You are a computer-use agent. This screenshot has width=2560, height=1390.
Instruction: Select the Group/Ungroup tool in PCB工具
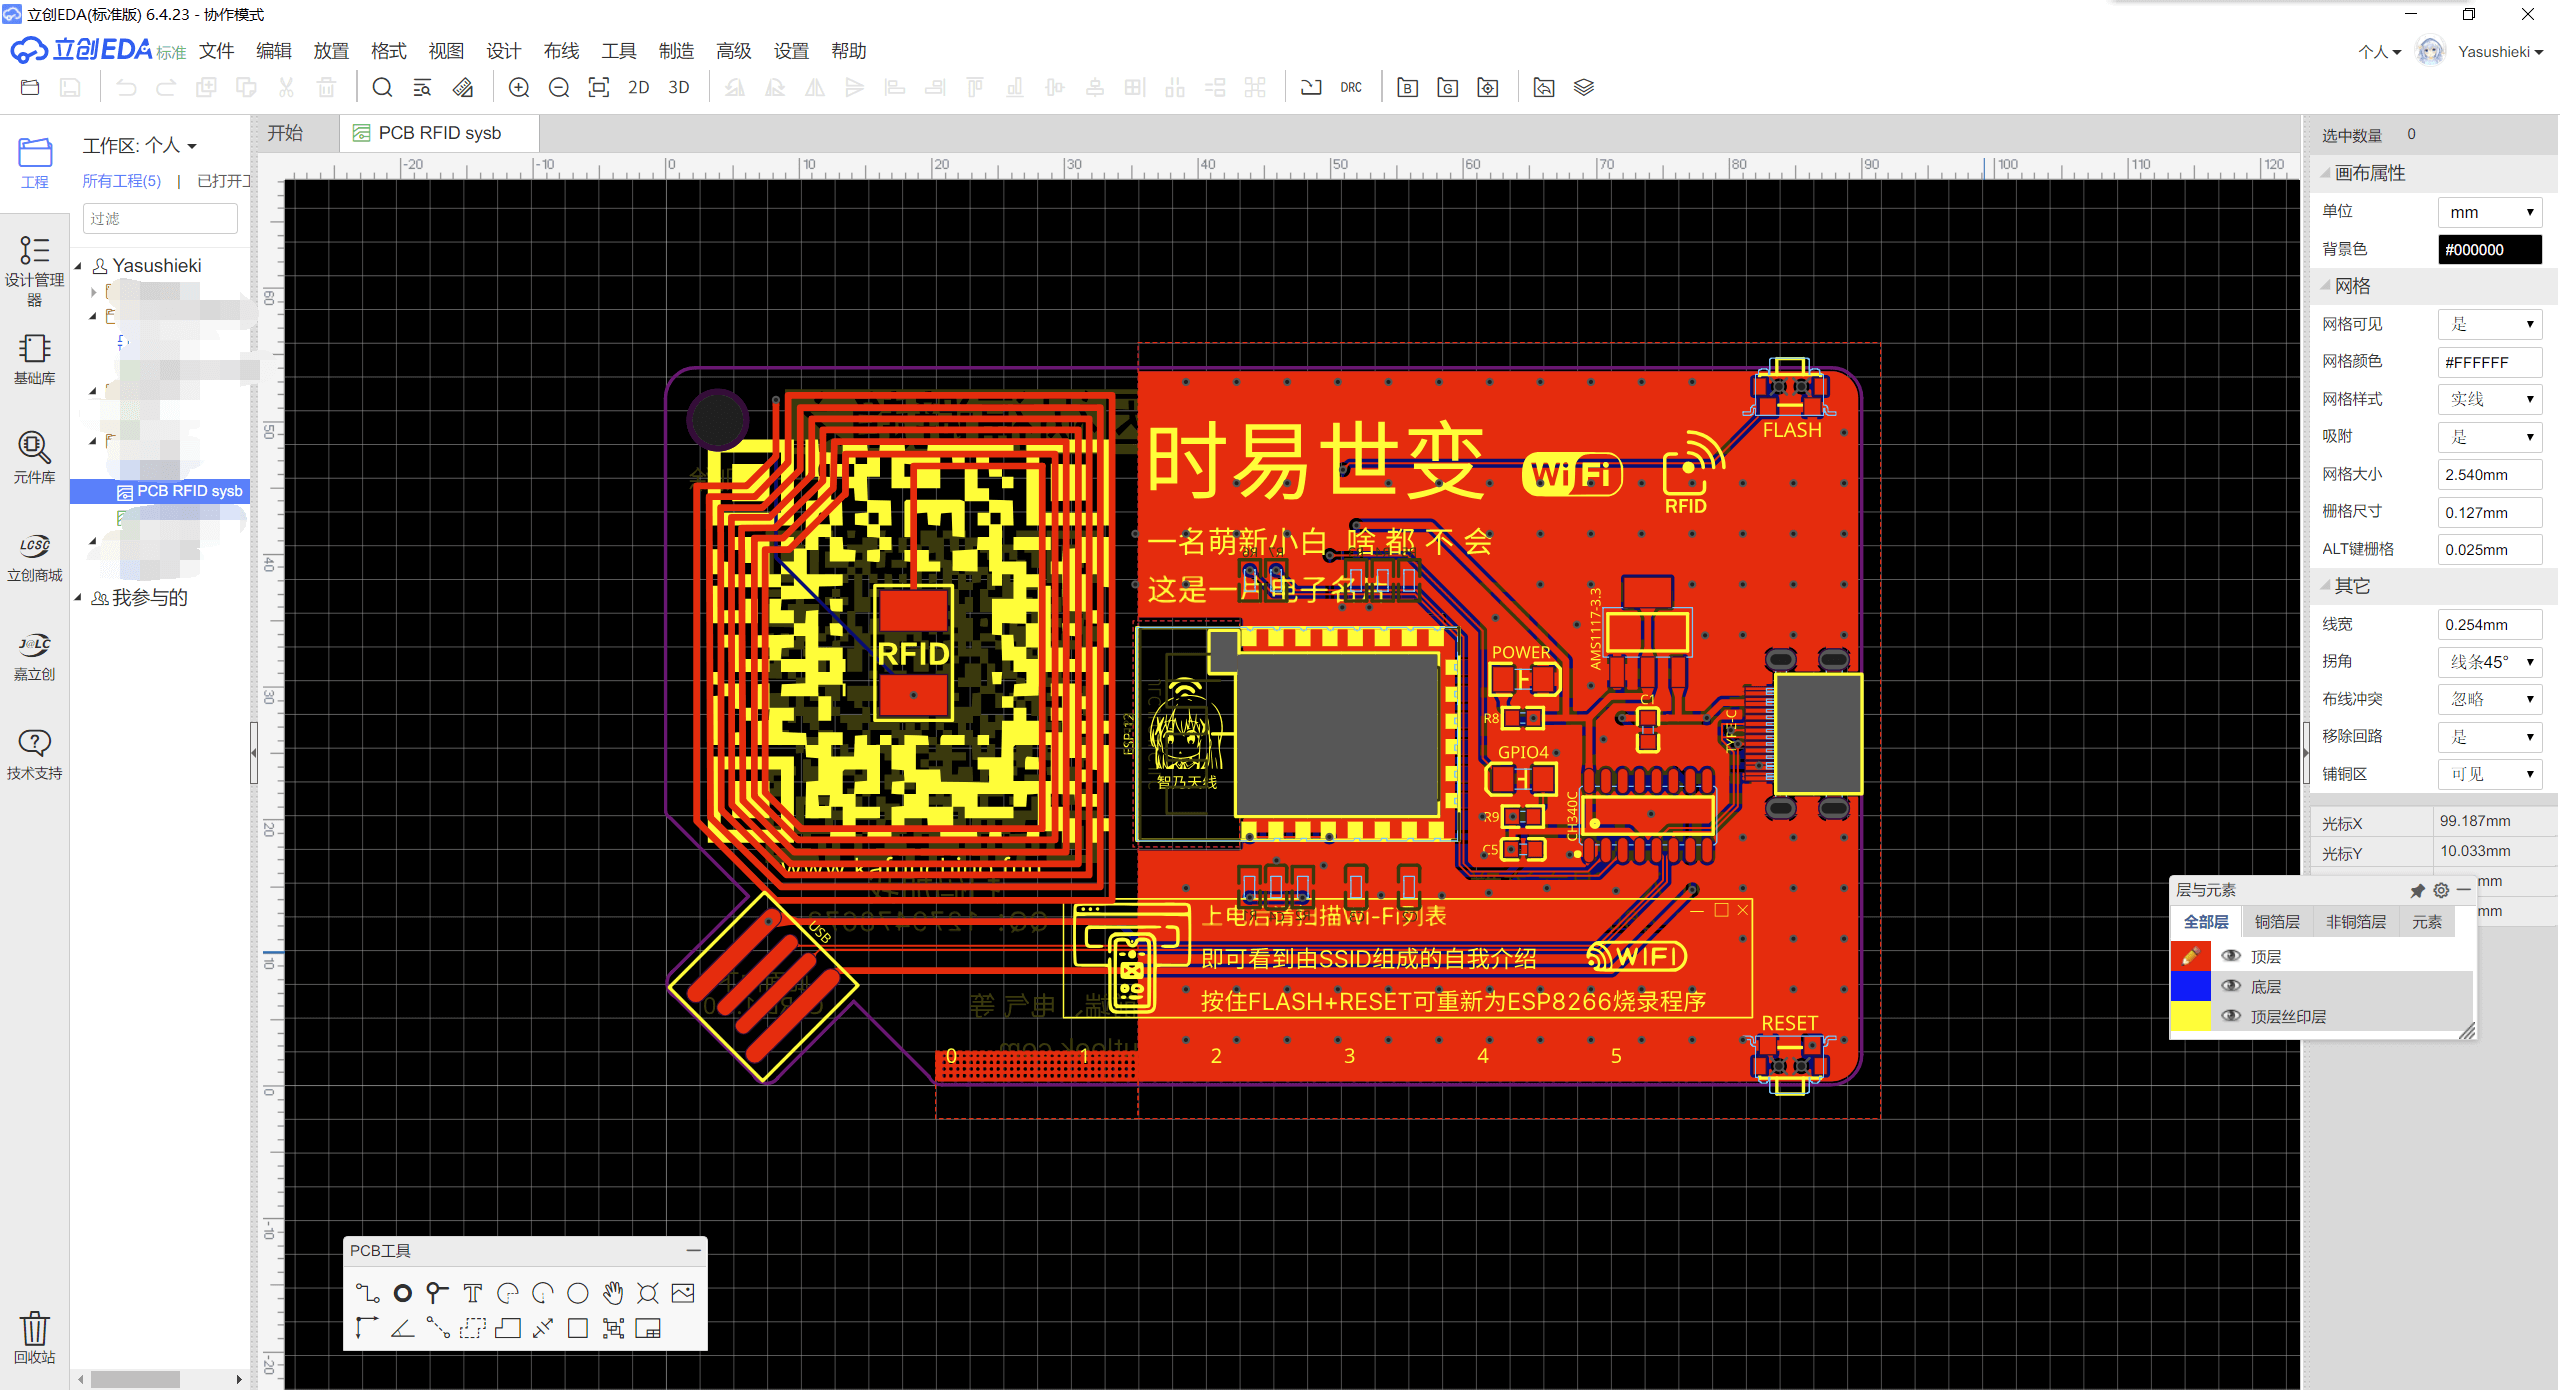tap(613, 1328)
